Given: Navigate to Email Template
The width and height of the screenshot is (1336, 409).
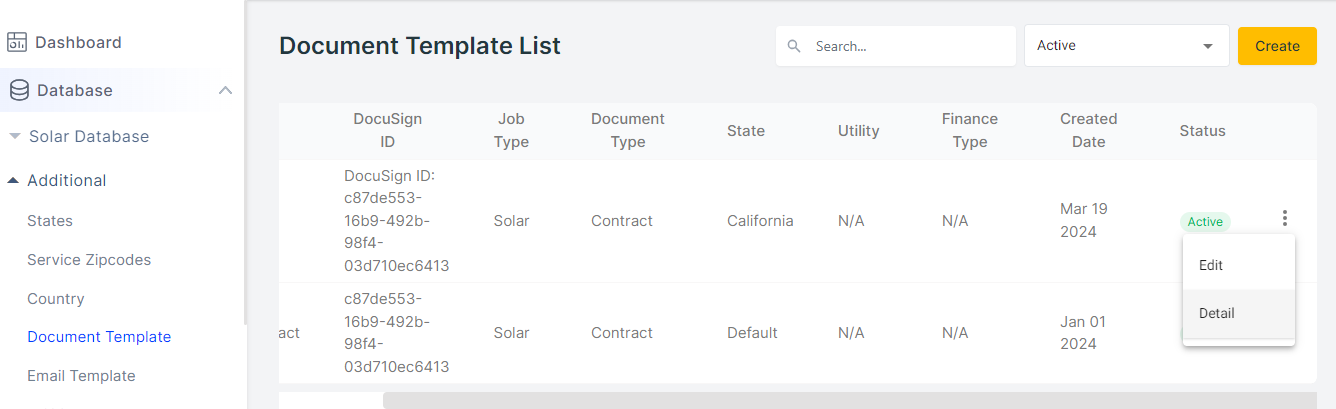Looking at the screenshot, I should pyautogui.click(x=81, y=376).
